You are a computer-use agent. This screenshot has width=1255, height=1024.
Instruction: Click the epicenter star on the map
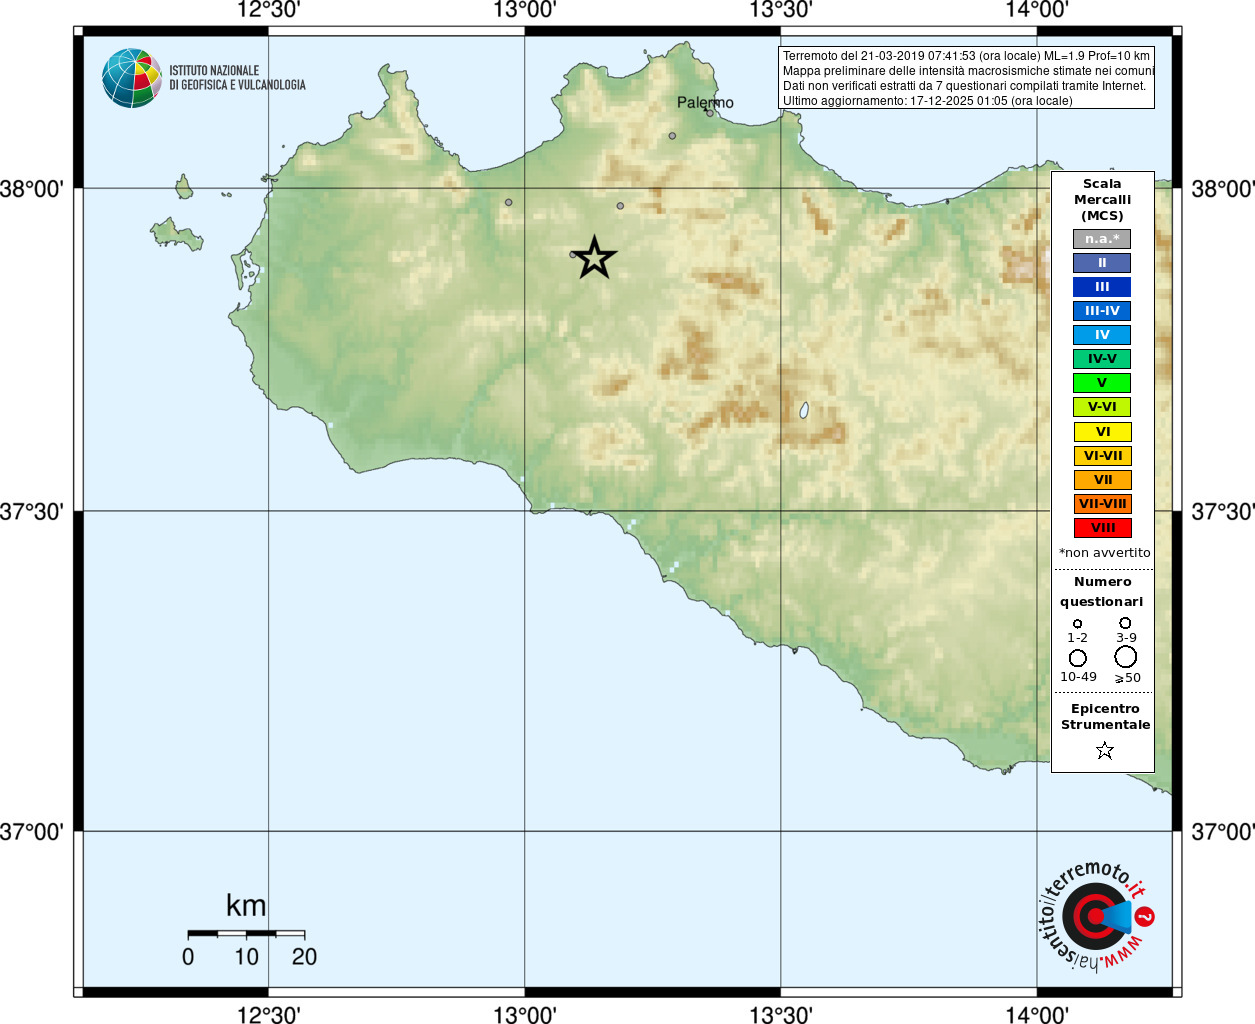(595, 258)
